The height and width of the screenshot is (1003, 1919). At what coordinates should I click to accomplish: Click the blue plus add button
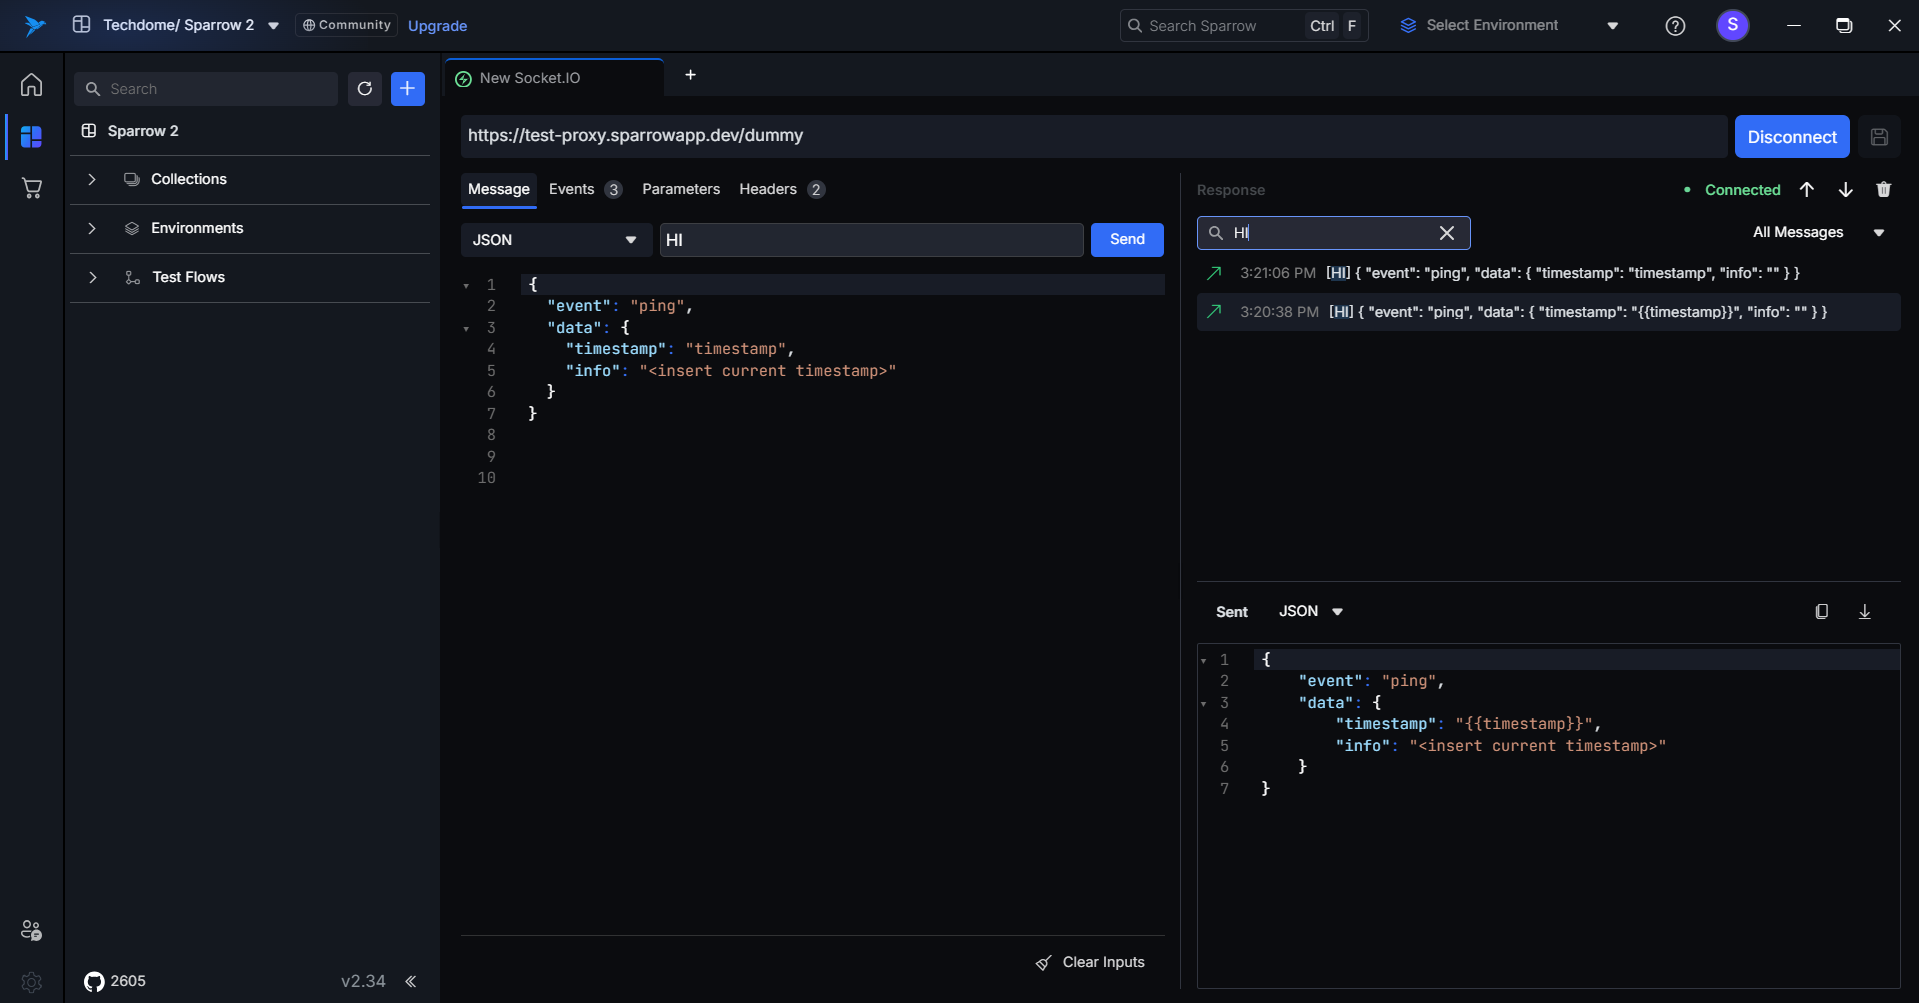coord(408,89)
